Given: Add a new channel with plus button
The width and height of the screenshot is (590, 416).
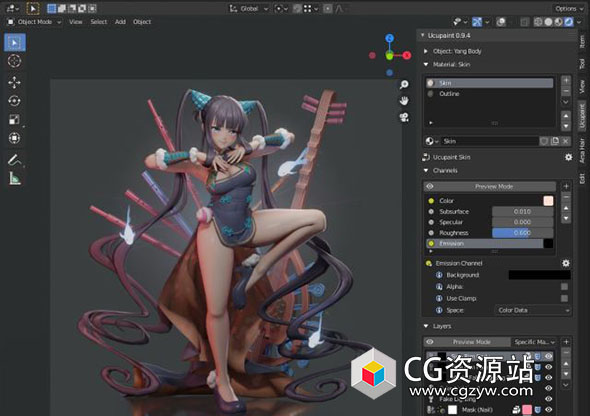Looking at the screenshot, I should click(566, 186).
